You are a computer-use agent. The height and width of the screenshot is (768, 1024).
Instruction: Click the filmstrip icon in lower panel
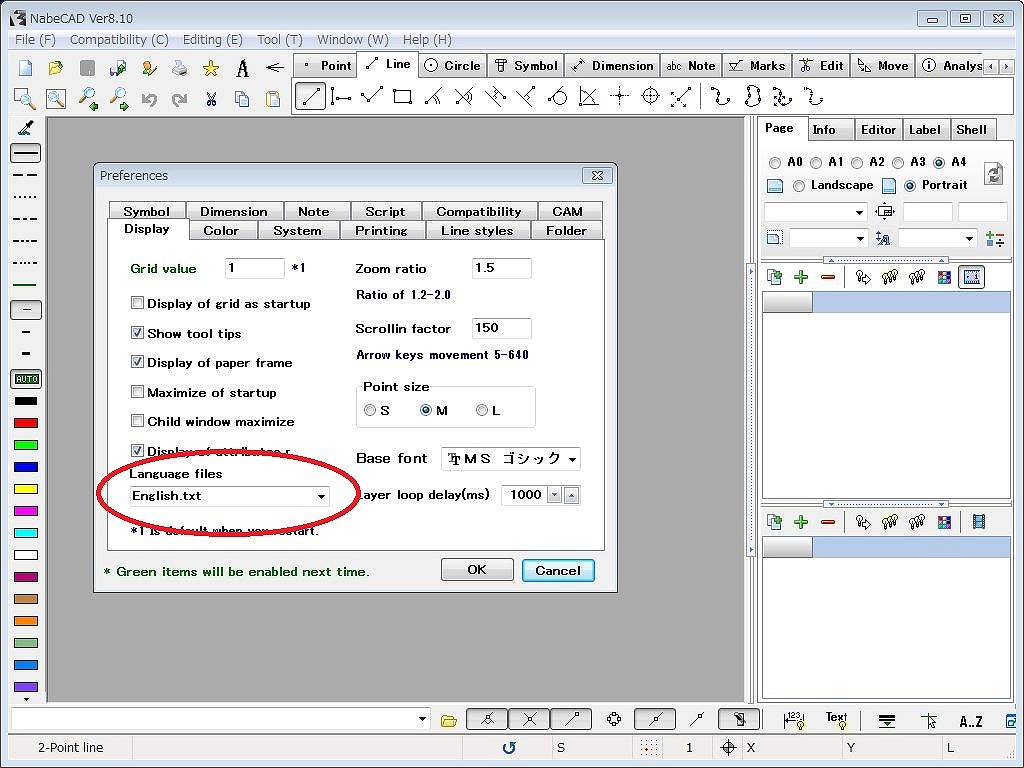coord(978,522)
